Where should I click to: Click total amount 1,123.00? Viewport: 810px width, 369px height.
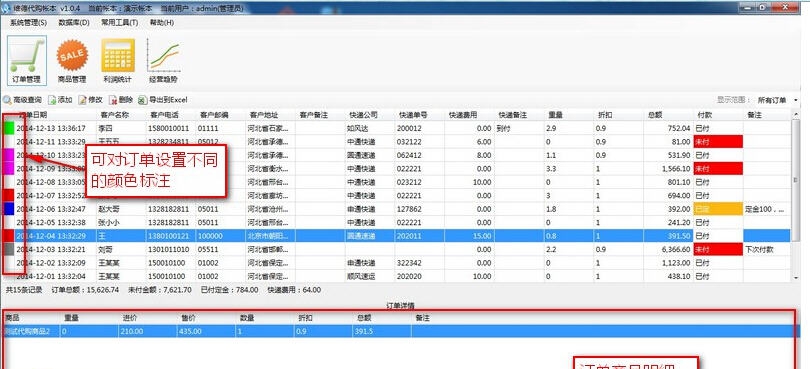pos(675,263)
